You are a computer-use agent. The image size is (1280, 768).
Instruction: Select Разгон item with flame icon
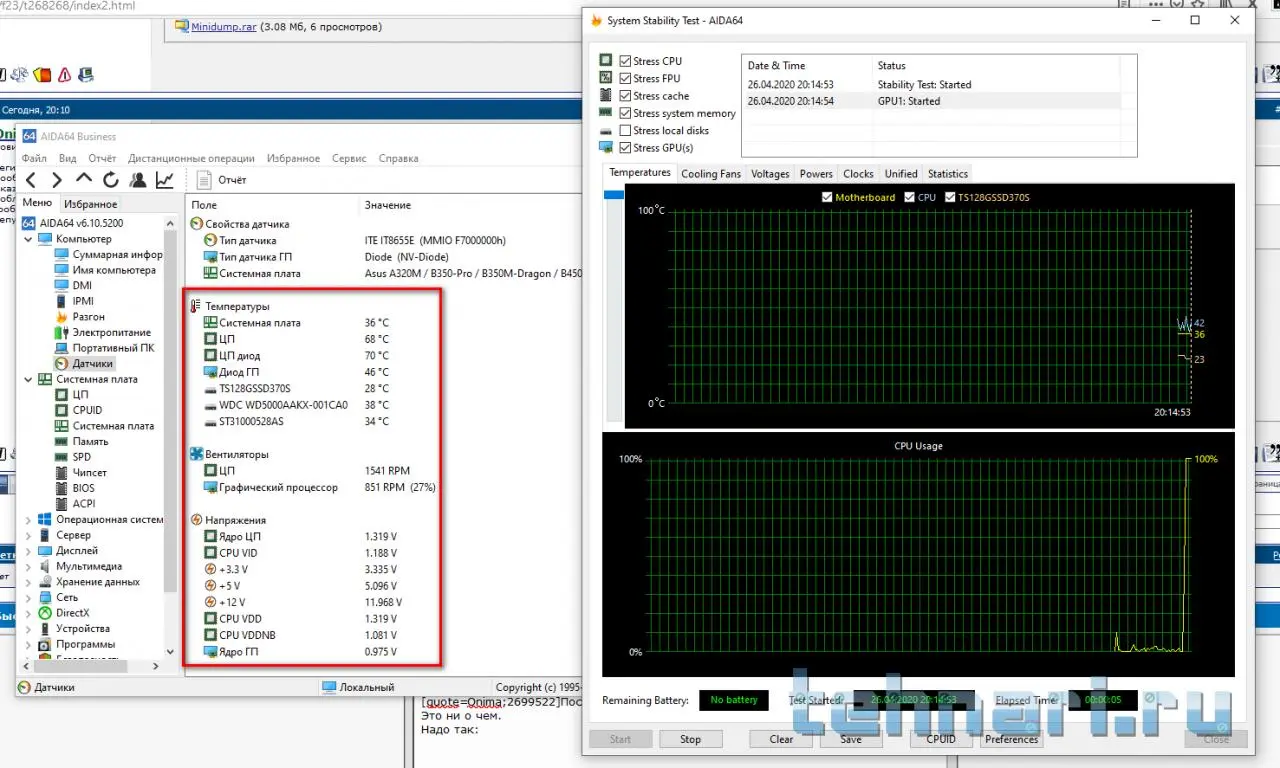(88, 317)
